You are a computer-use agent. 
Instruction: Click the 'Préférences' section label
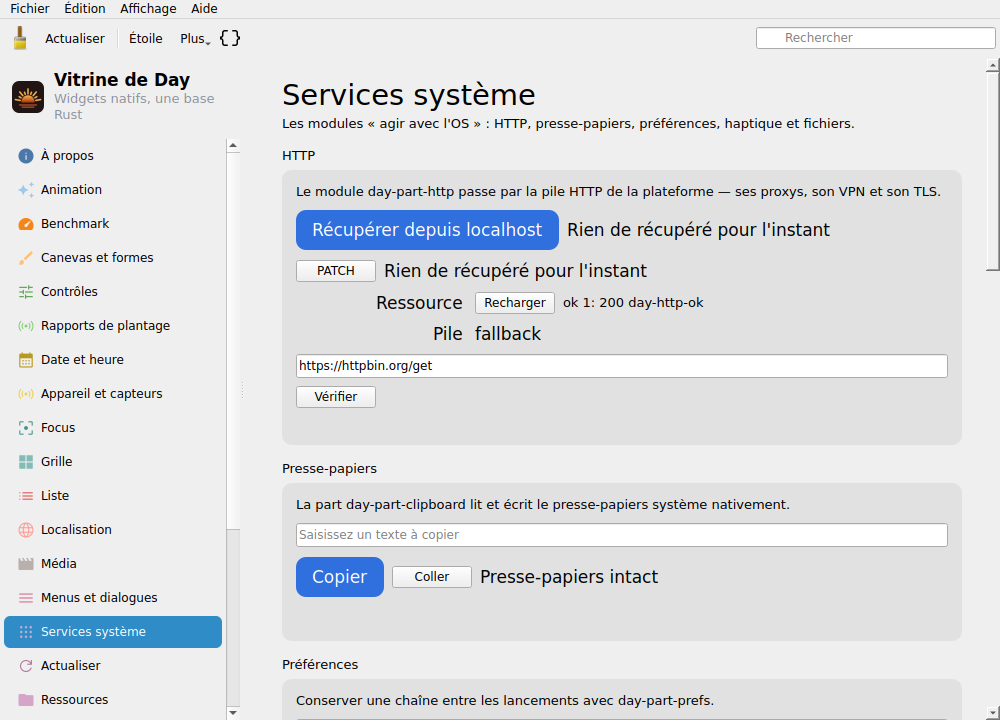(320, 665)
